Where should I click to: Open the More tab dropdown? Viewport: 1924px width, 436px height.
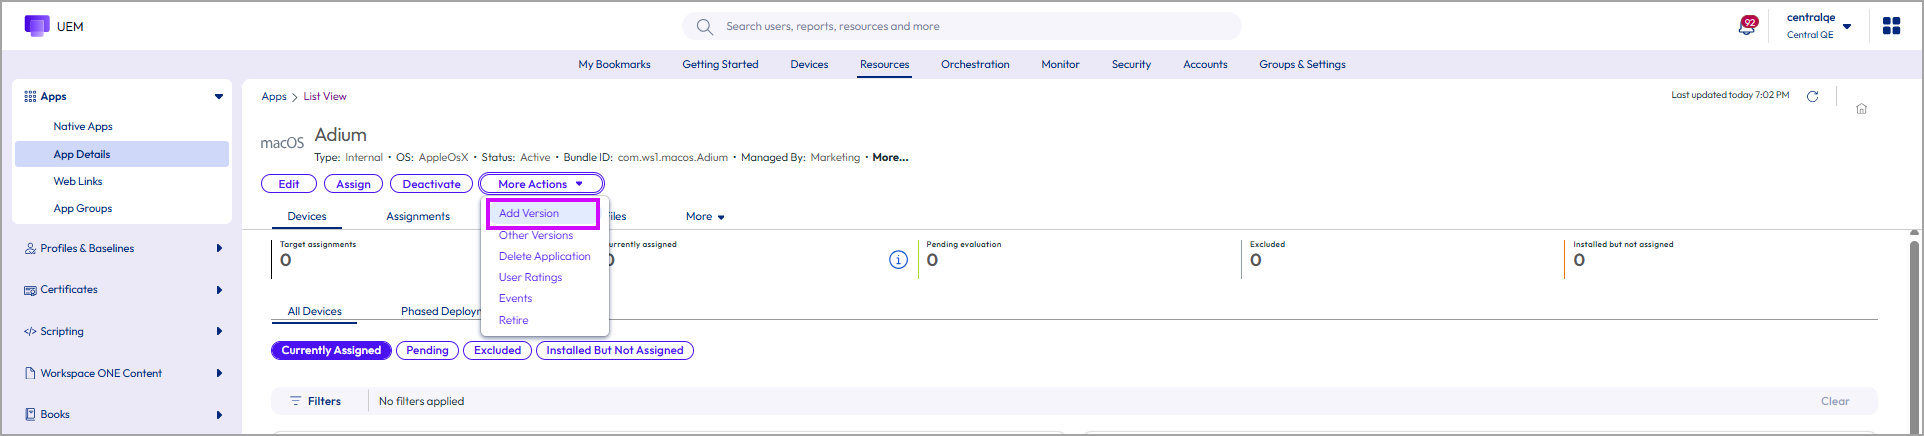[x=705, y=216]
